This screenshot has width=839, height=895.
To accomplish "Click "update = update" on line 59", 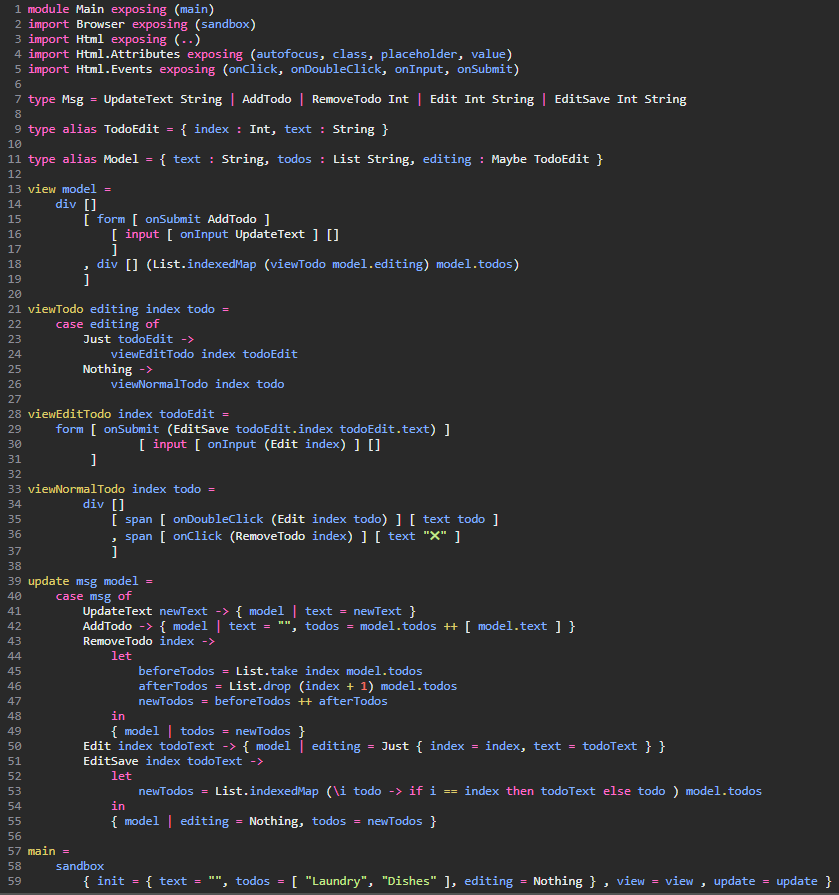I will [x=766, y=881].
